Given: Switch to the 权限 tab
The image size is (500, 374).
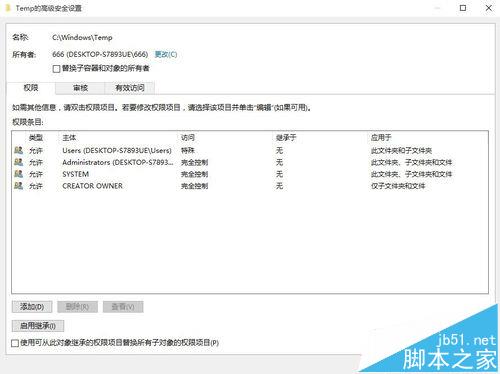Looking at the screenshot, I should [31, 88].
